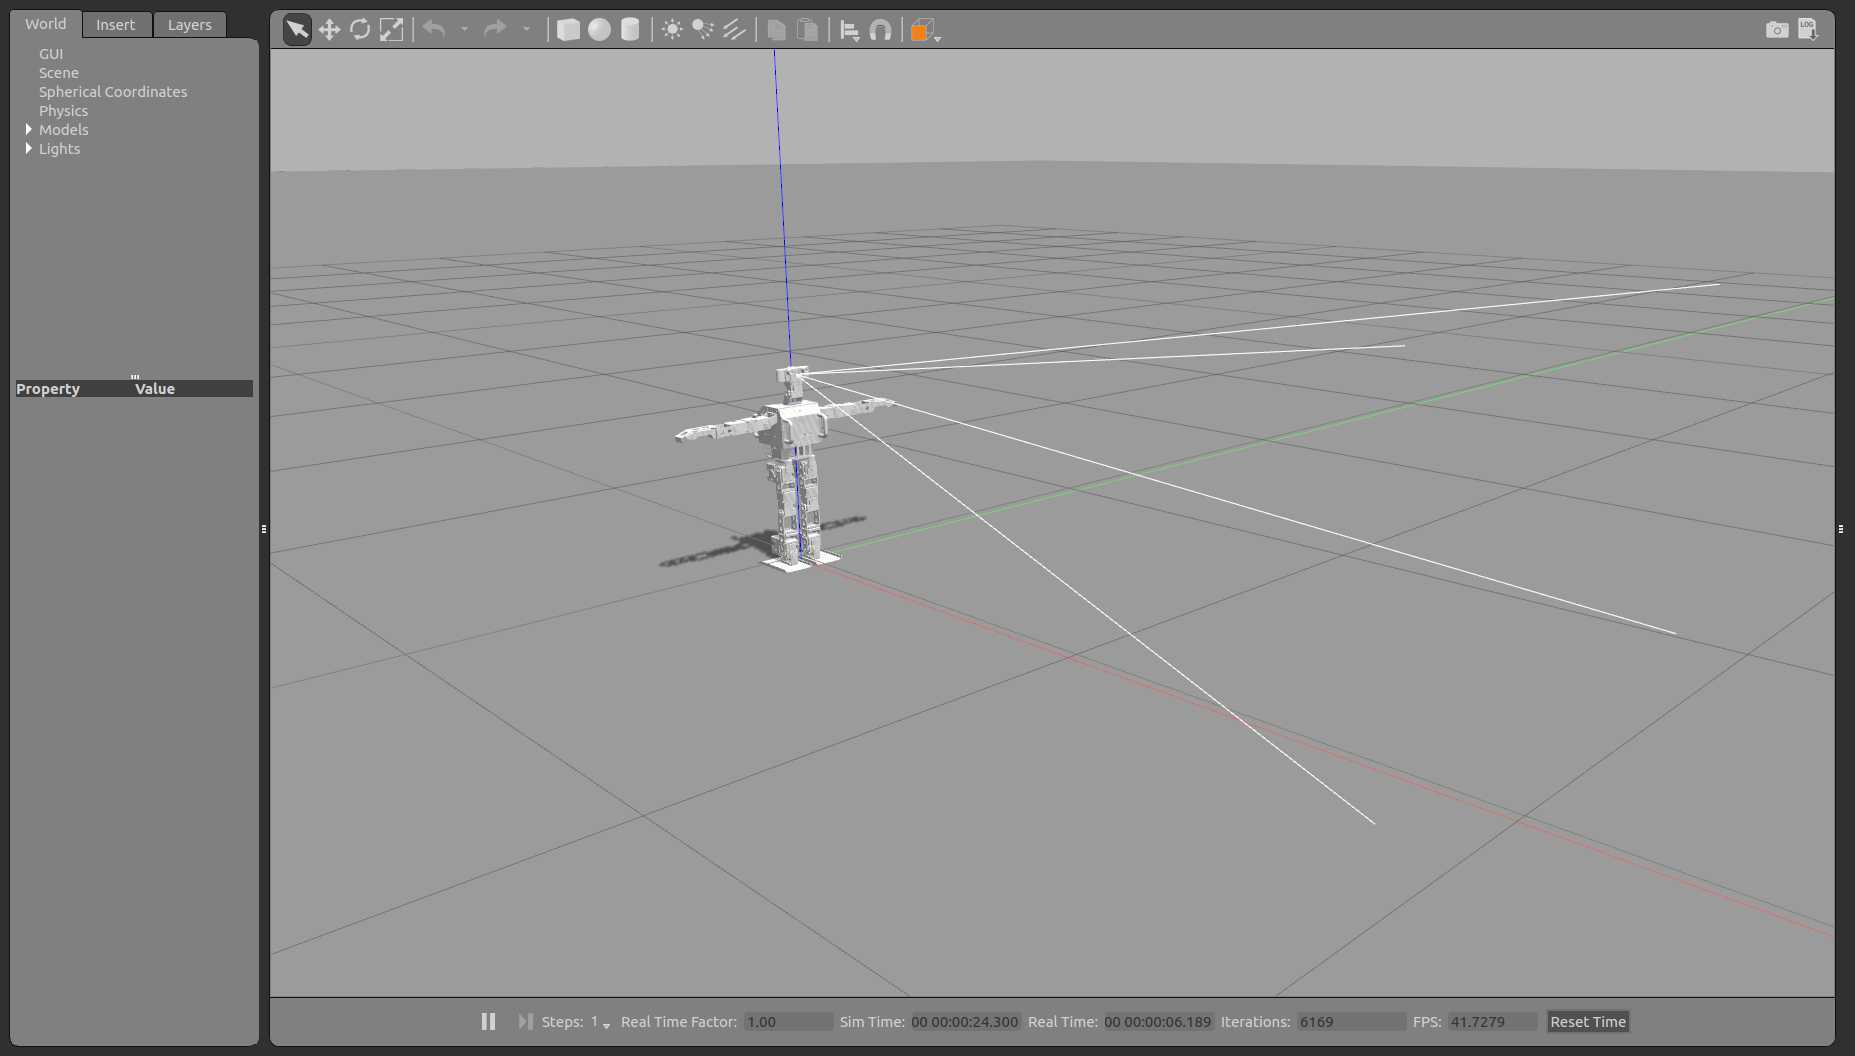1855x1056 pixels.
Task: Expand the Models tree node
Action: click(x=28, y=129)
